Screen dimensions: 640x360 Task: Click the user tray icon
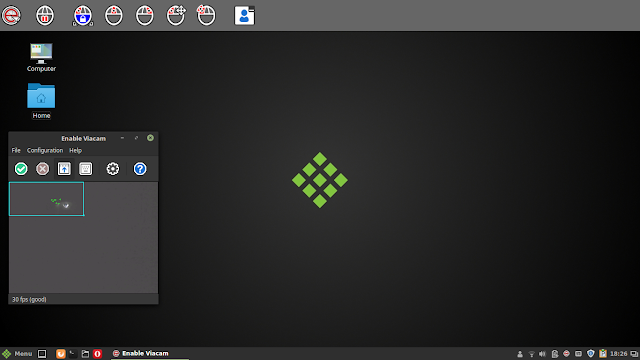(520, 354)
